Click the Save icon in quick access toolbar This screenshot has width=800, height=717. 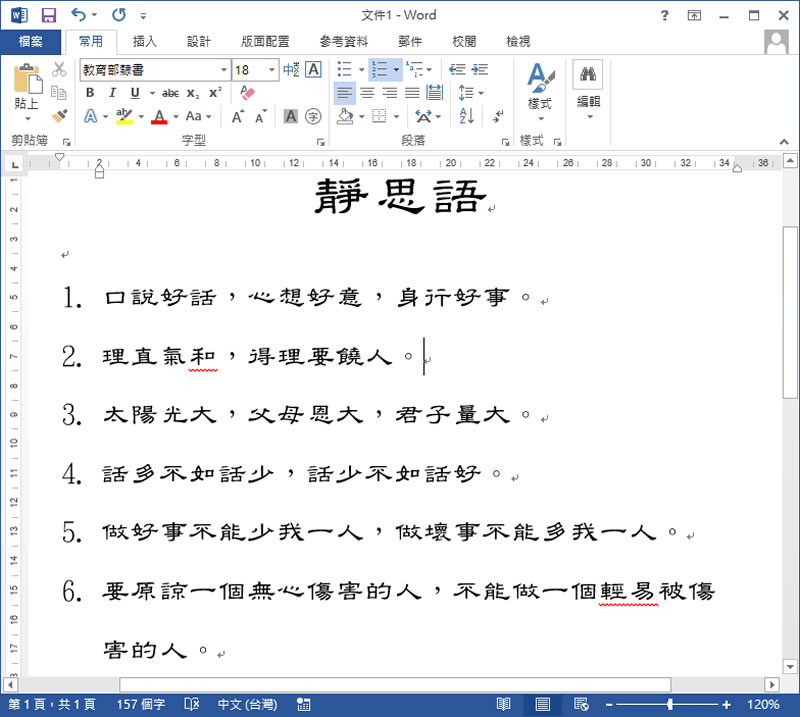coord(49,15)
